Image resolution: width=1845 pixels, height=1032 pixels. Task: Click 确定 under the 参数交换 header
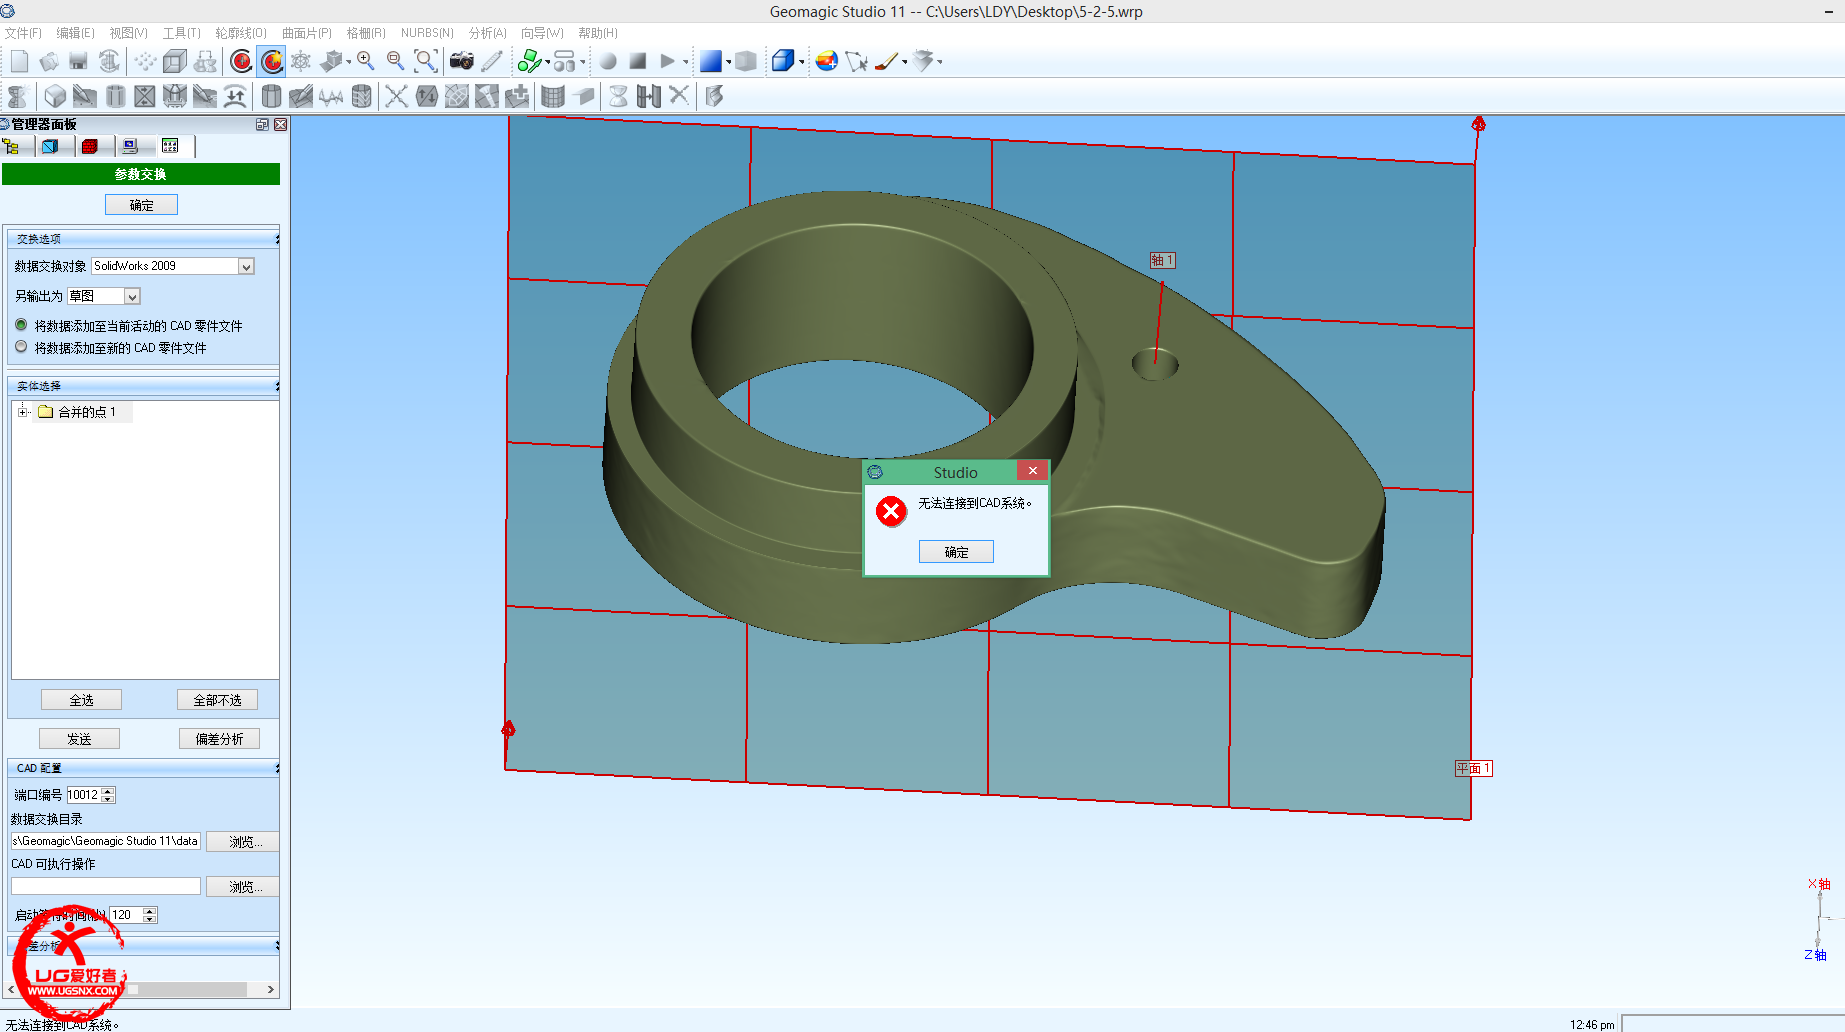141,205
